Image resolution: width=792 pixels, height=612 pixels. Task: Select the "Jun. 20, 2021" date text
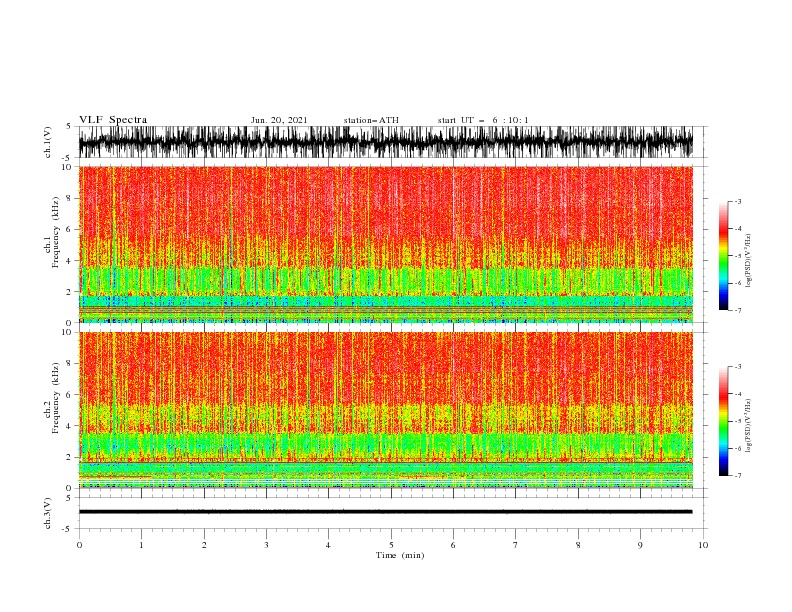[x=279, y=120]
